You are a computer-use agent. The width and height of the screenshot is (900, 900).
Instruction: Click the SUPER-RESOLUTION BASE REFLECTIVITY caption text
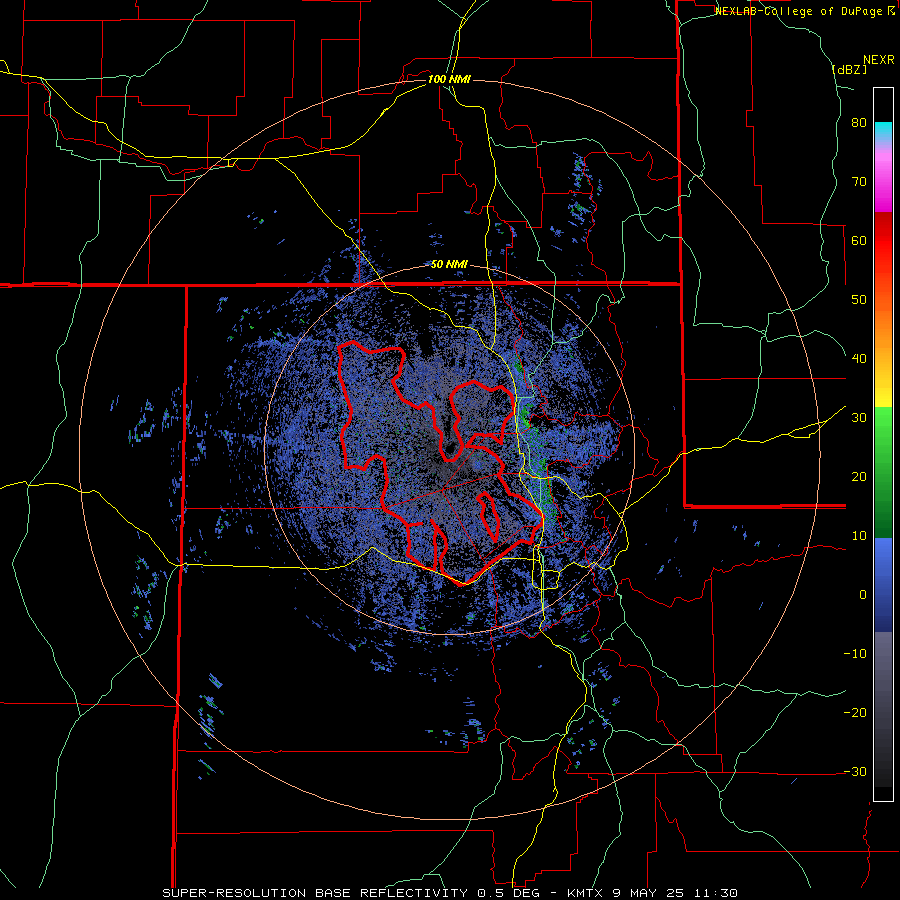(315, 893)
